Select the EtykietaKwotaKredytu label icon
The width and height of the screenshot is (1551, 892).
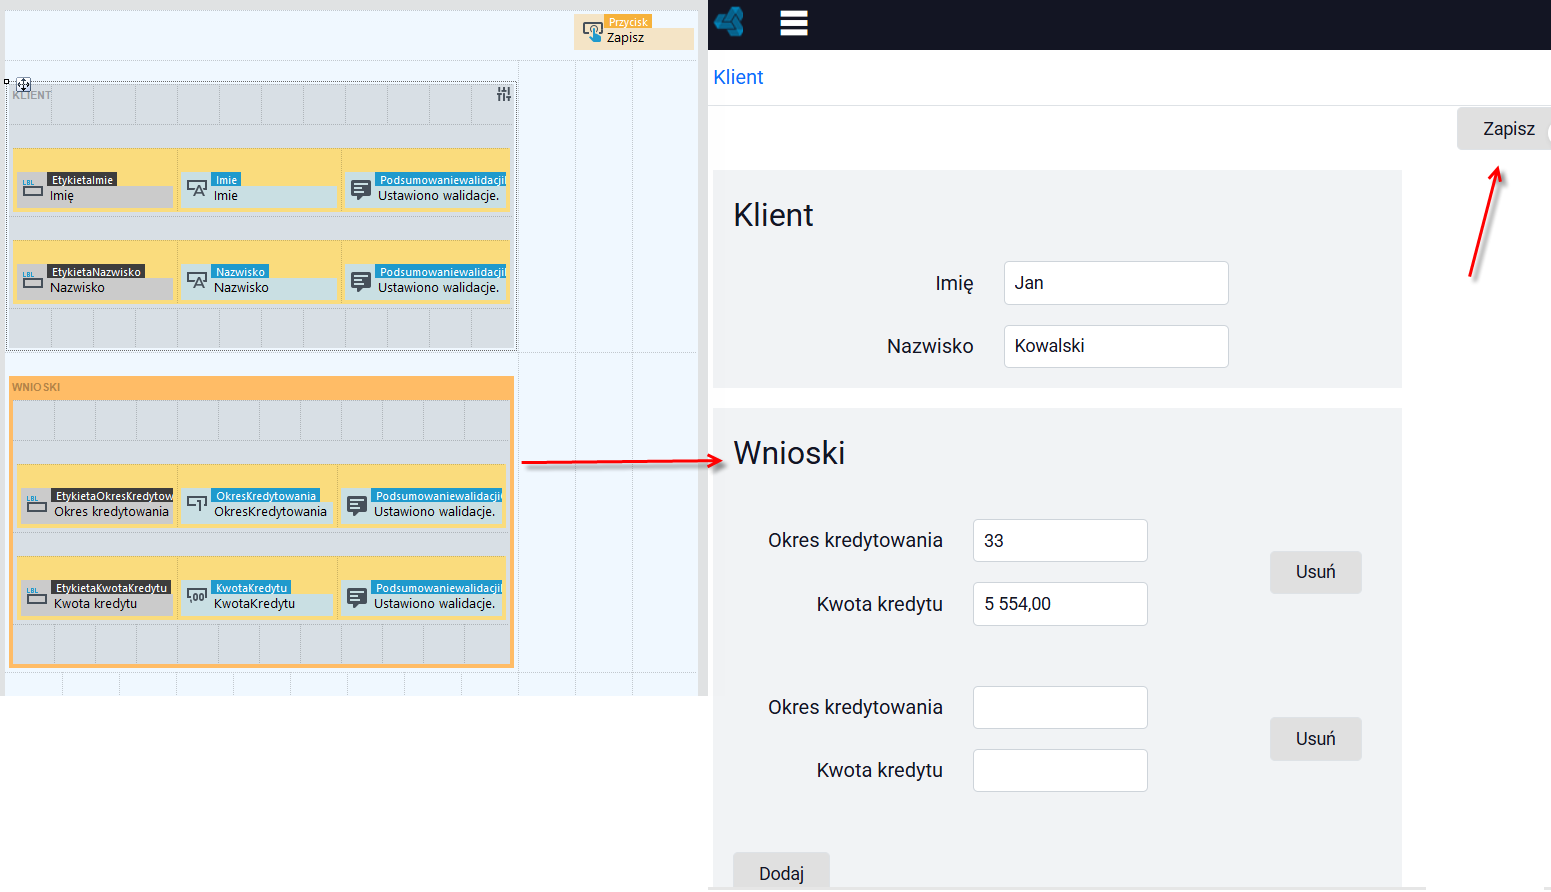(x=37, y=596)
